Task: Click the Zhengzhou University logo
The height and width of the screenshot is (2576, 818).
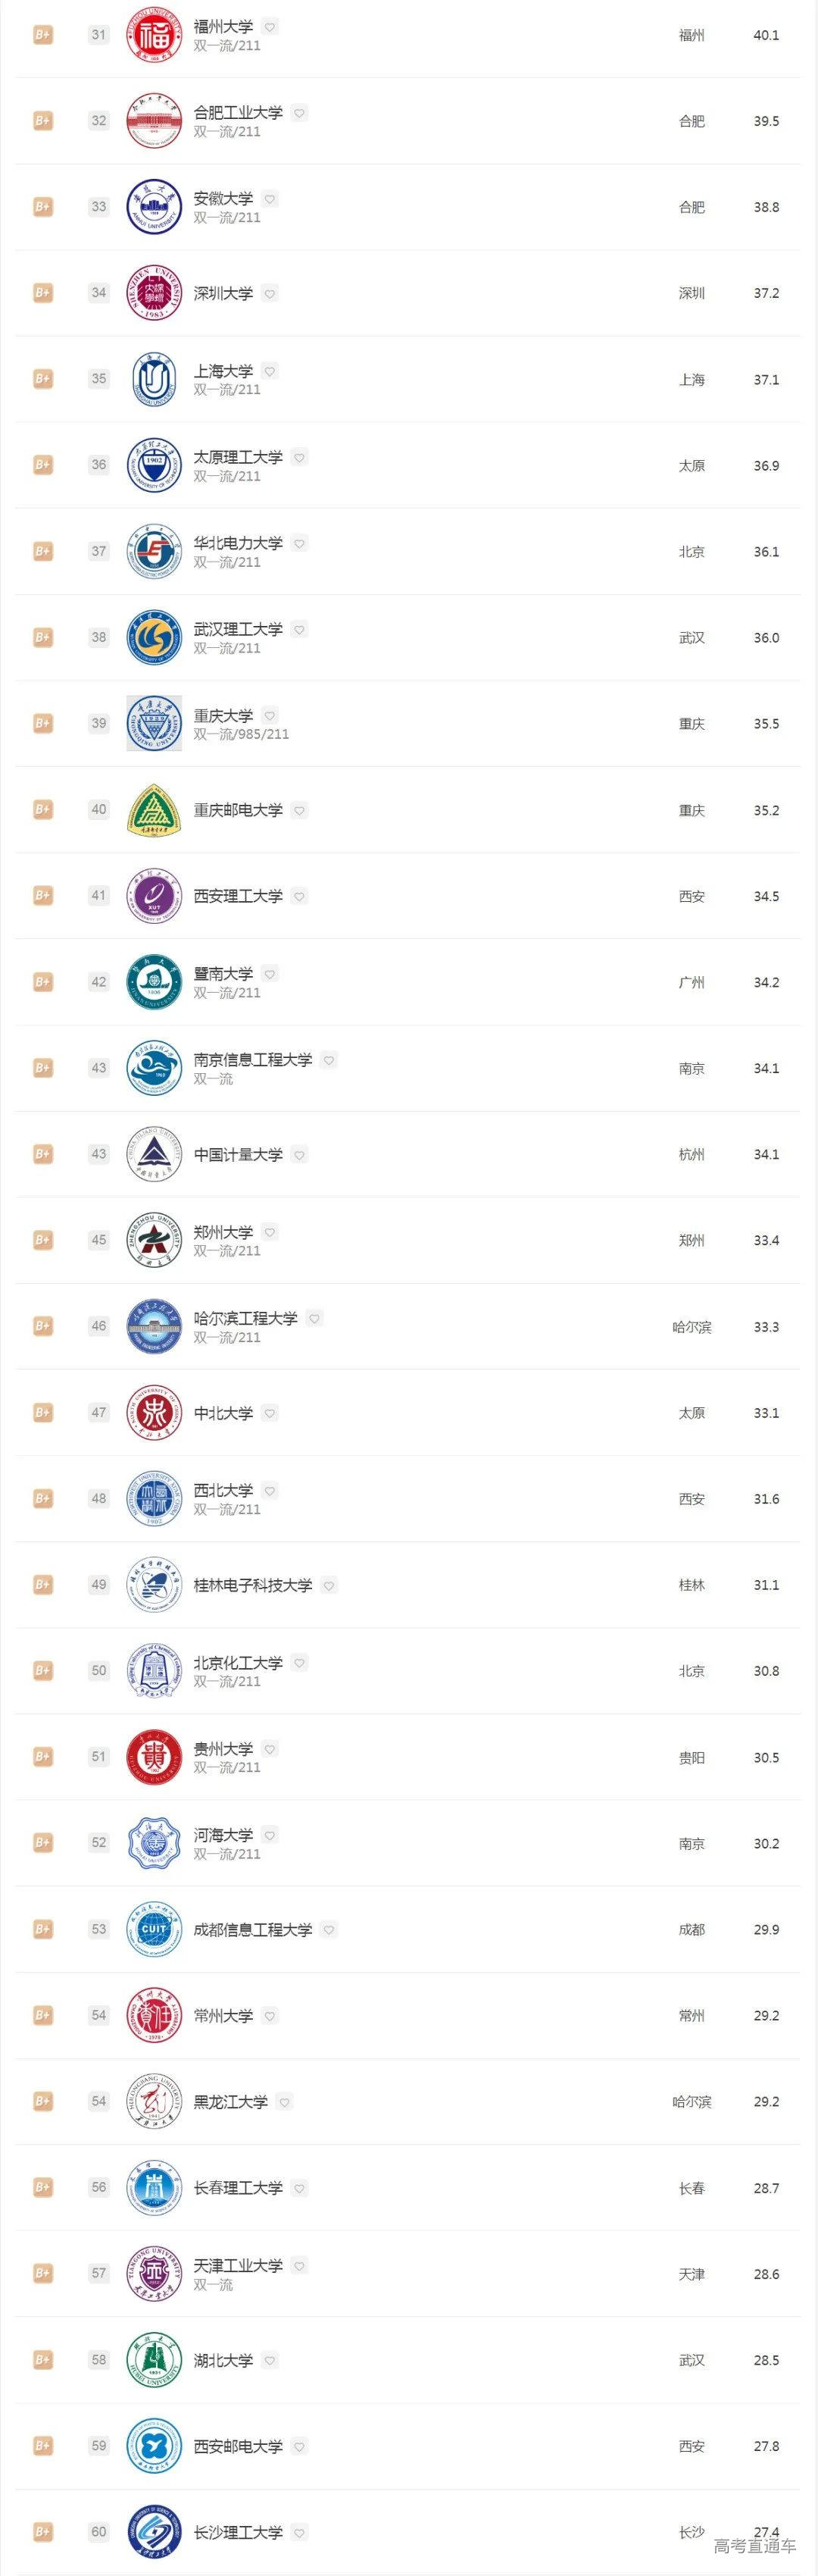Action: coord(154,1240)
